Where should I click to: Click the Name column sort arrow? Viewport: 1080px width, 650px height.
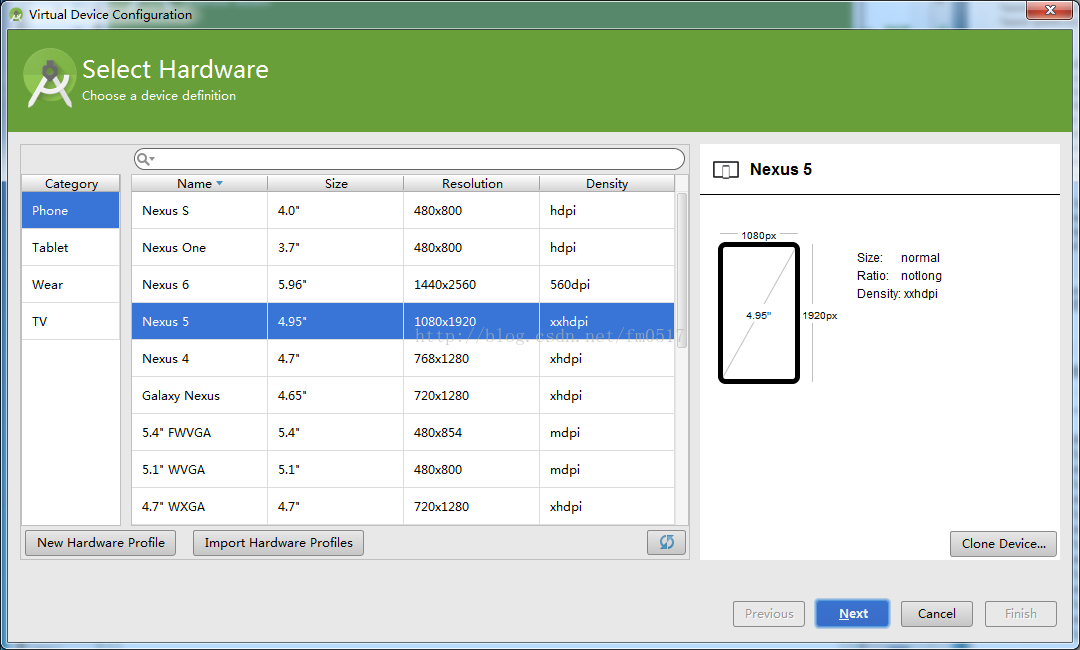coord(220,183)
